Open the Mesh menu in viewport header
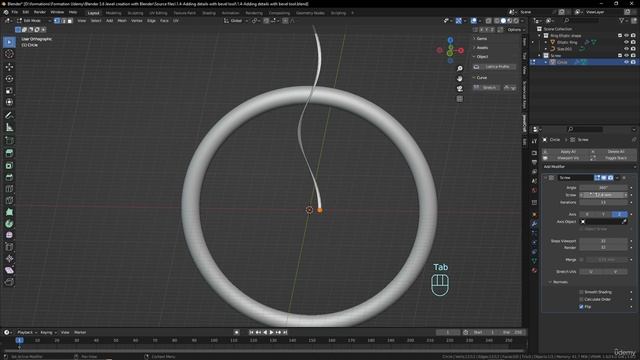 (122, 20)
